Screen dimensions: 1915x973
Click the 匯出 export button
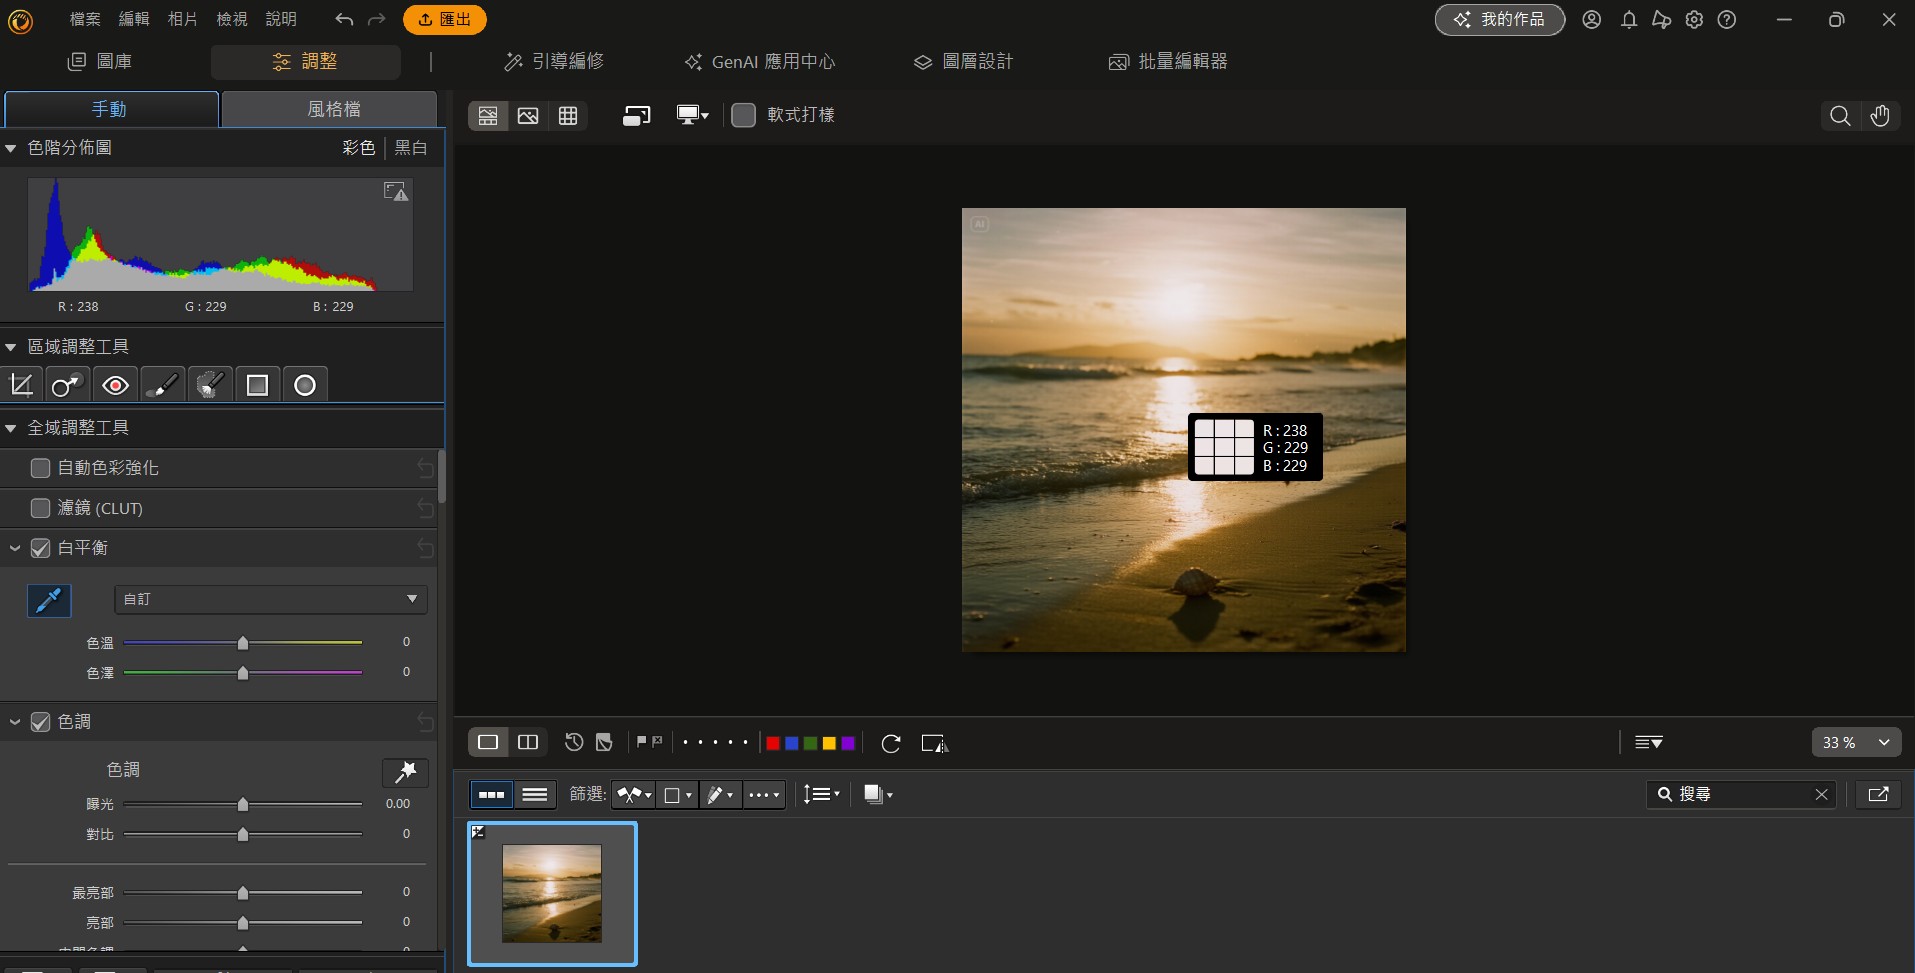(x=445, y=19)
